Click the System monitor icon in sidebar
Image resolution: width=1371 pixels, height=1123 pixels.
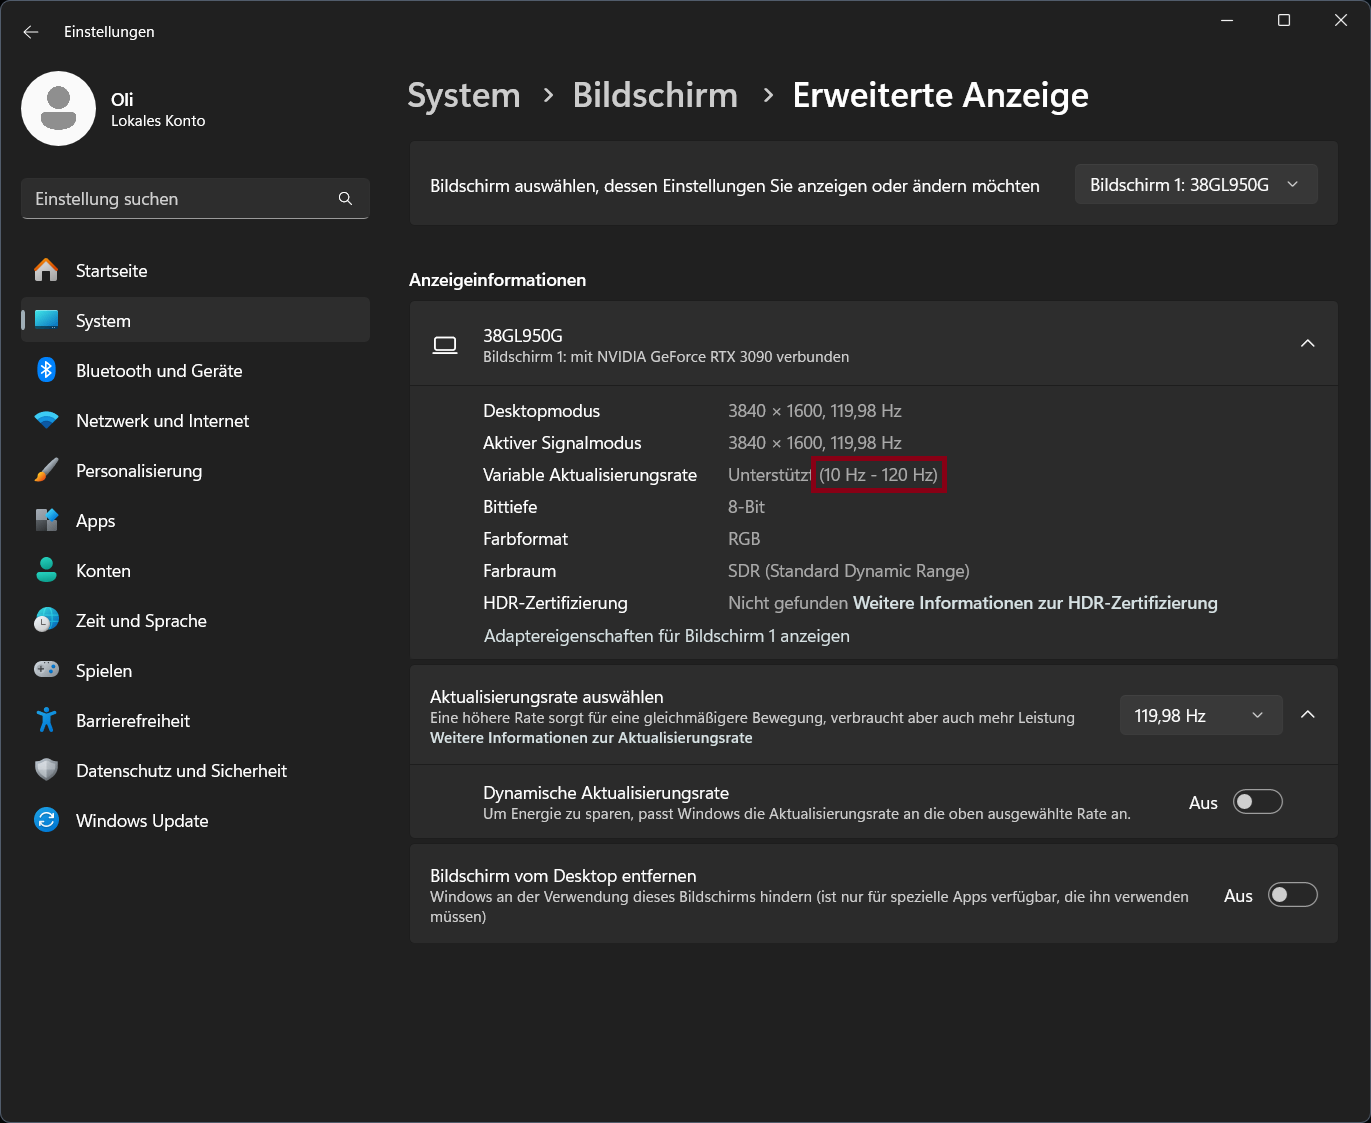pyautogui.click(x=46, y=320)
